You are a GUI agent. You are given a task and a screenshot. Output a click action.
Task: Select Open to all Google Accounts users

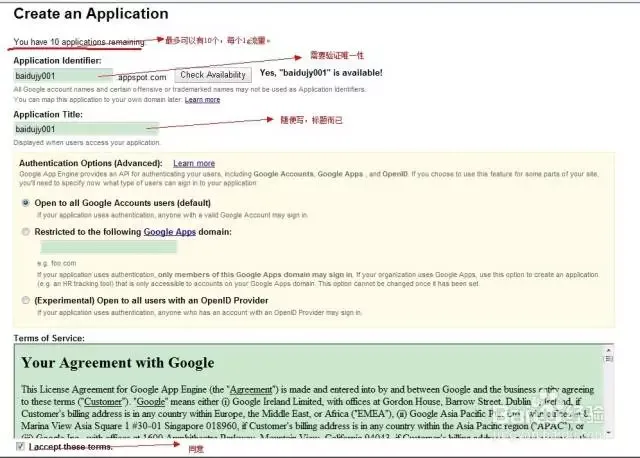(x=26, y=202)
